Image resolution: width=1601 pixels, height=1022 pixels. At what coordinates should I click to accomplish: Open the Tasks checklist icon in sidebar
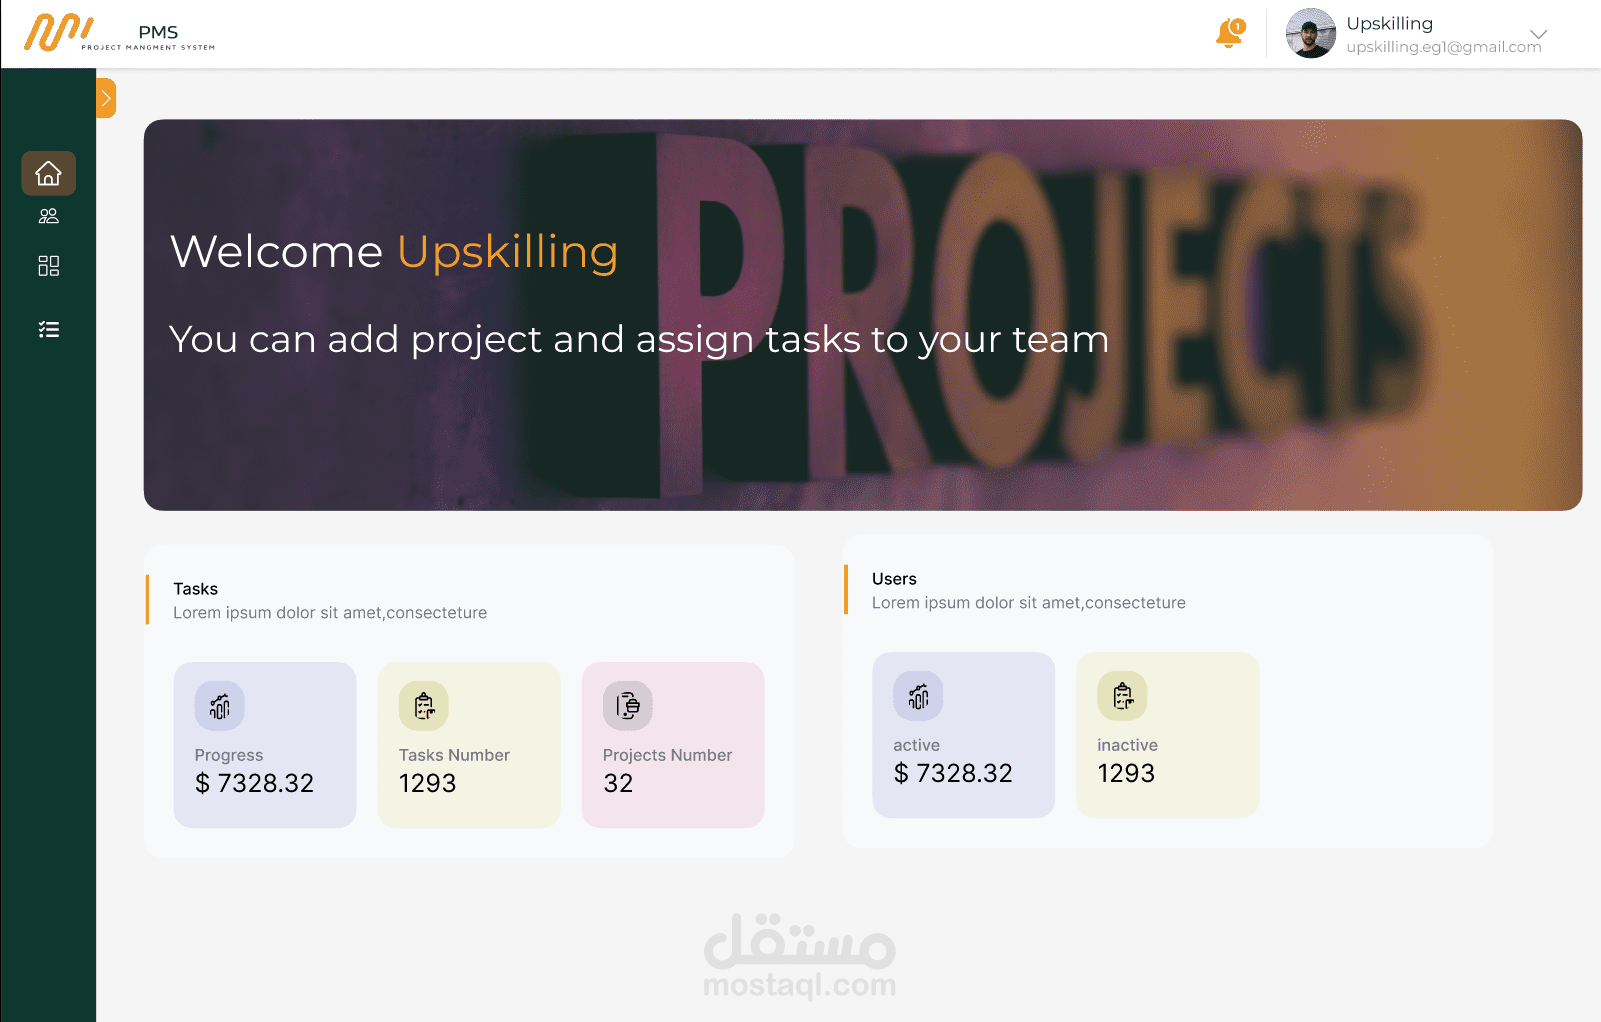click(x=48, y=329)
